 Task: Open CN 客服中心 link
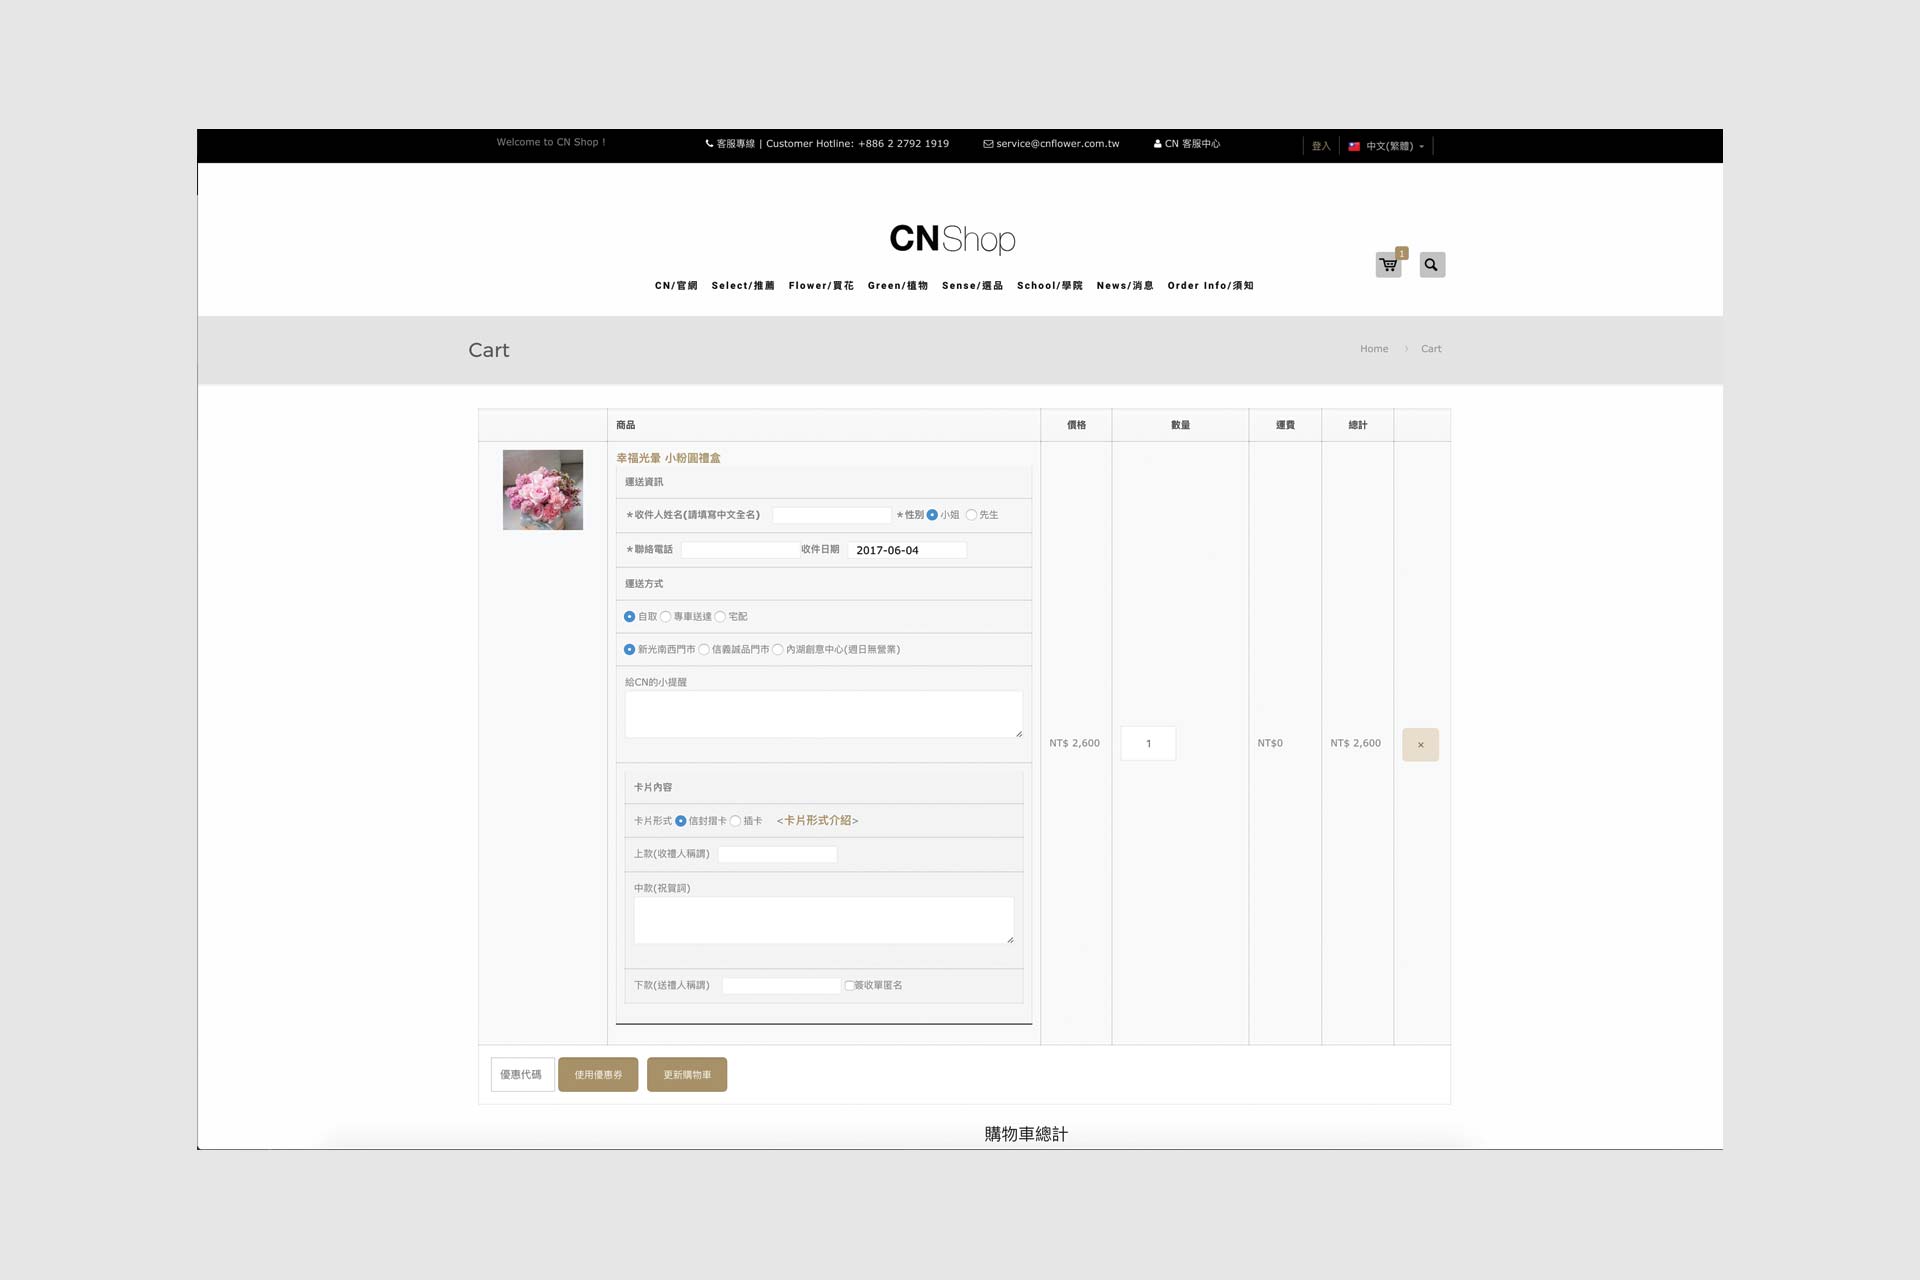click(x=1187, y=144)
